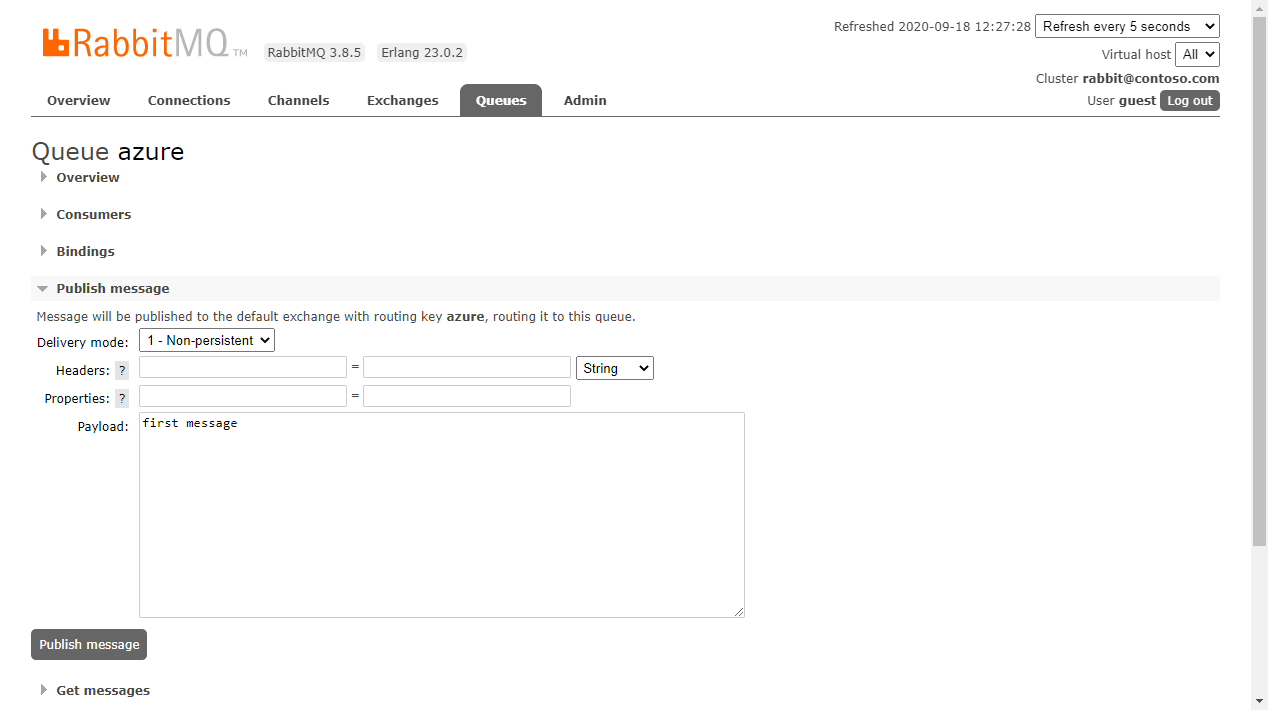Image resolution: width=1268 pixels, height=710 pixels.
Task: Open the Exchanges tab
Action: coord(402,100)
